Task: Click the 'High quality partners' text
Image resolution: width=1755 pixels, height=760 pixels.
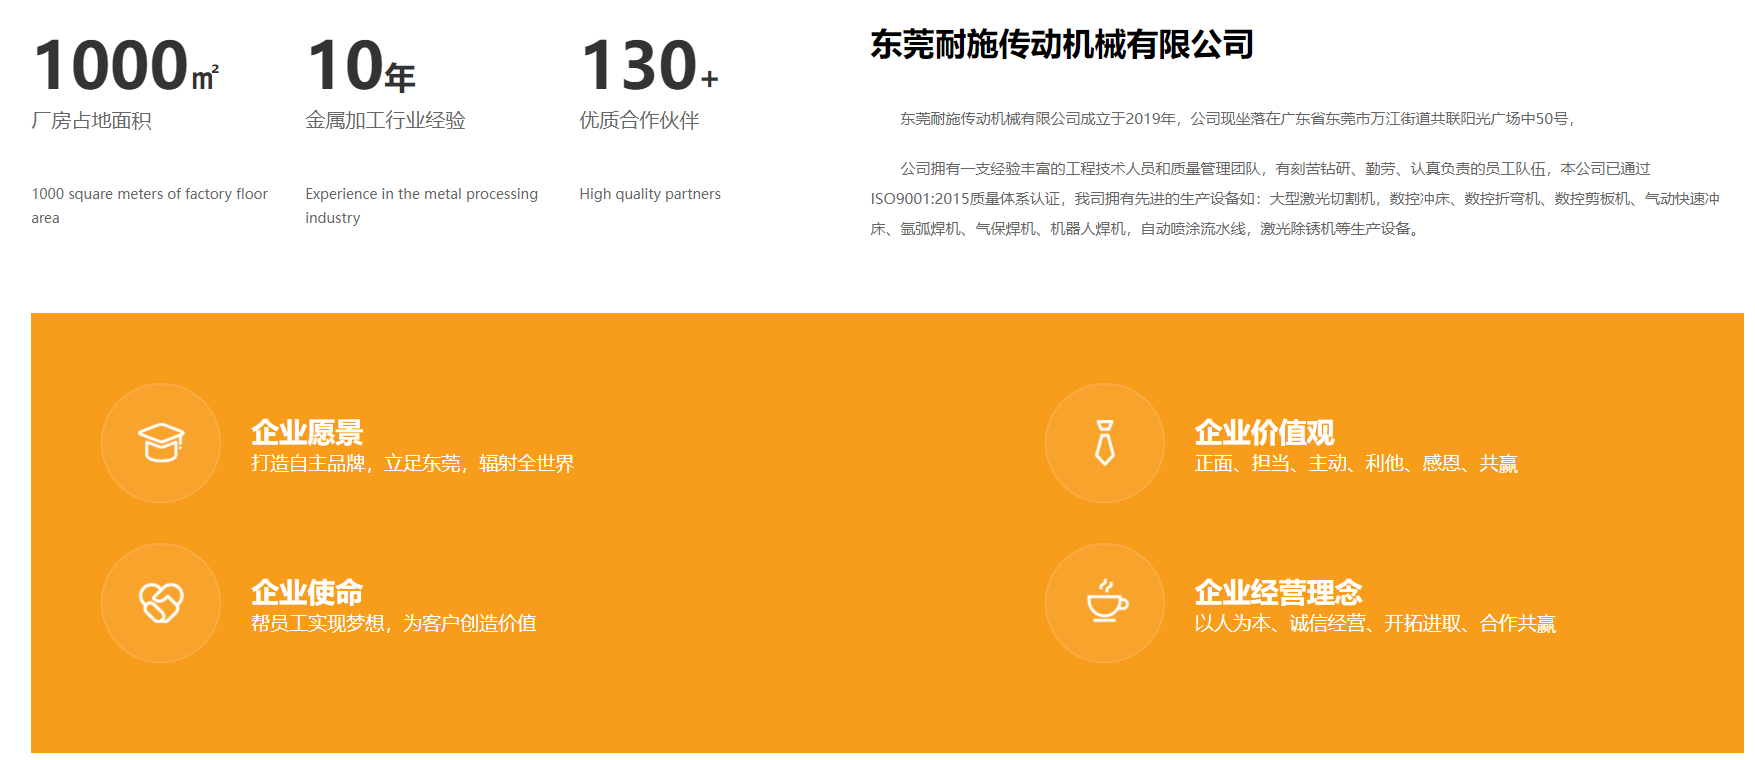Action: pyautogui.click(x=650, y=194)
